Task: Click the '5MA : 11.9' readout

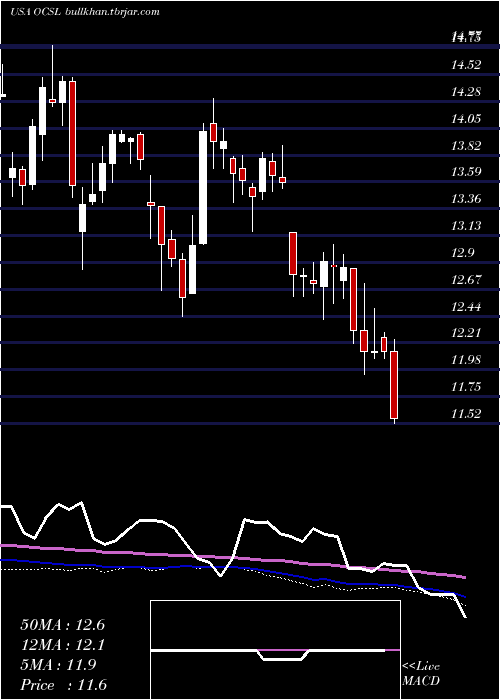Action: coord(58,665)
